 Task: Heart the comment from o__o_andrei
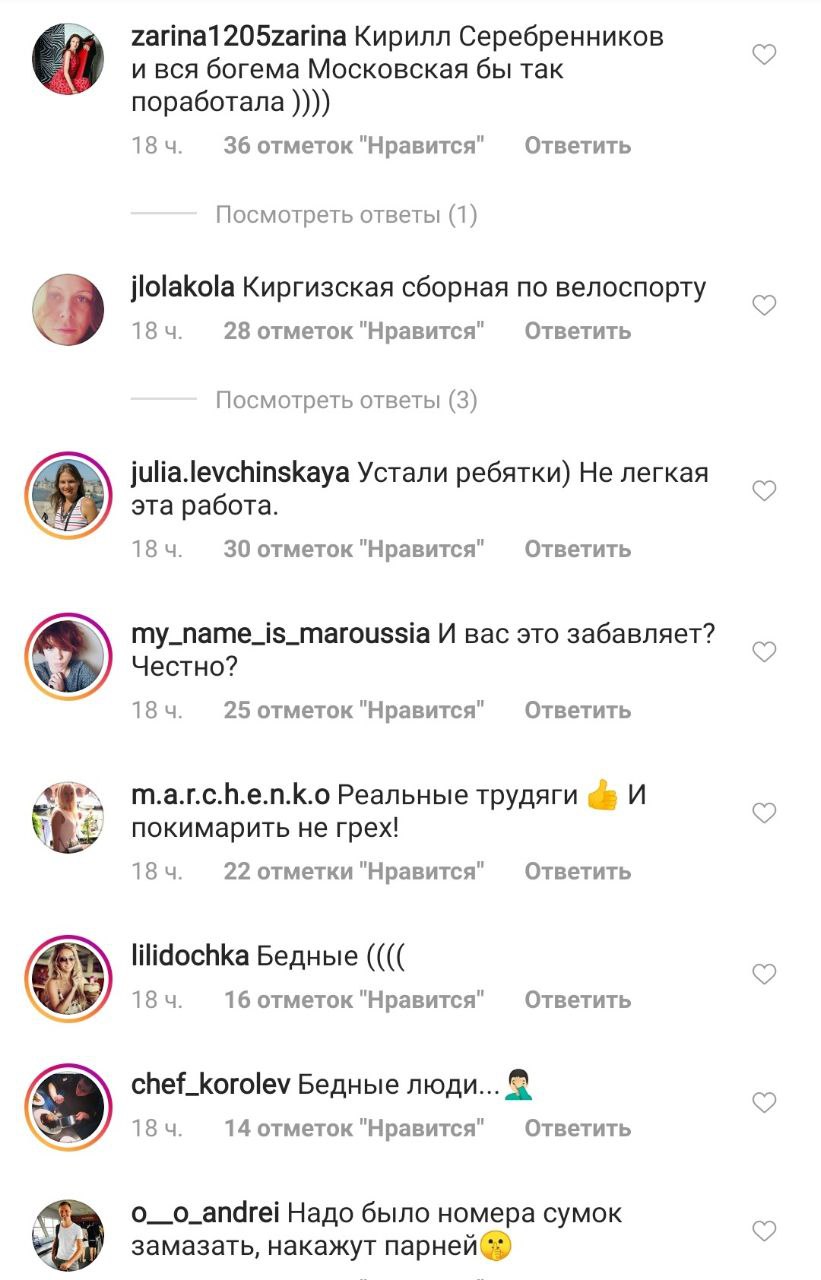pyautogui.click(x=764, y=1230)
